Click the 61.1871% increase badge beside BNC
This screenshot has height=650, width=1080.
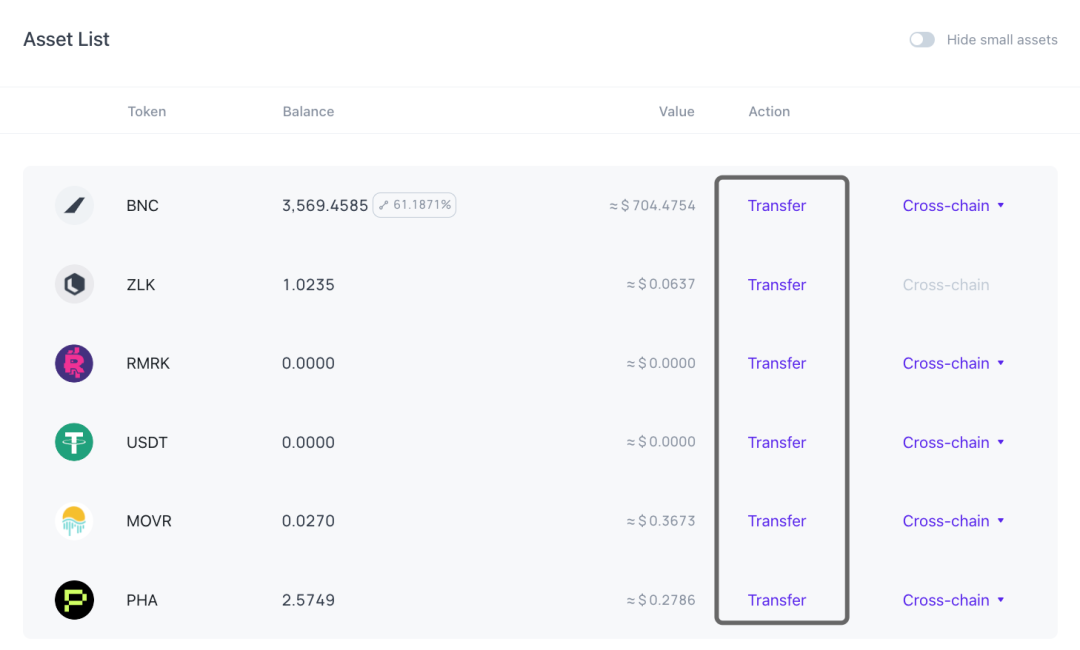414,205
